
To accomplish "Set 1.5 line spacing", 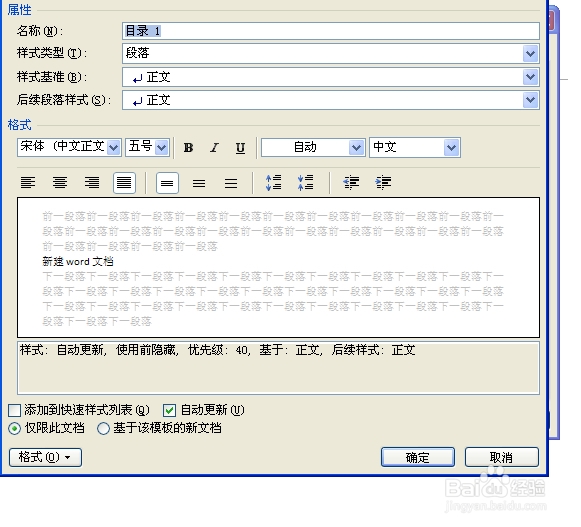I will tap(199, 183).
